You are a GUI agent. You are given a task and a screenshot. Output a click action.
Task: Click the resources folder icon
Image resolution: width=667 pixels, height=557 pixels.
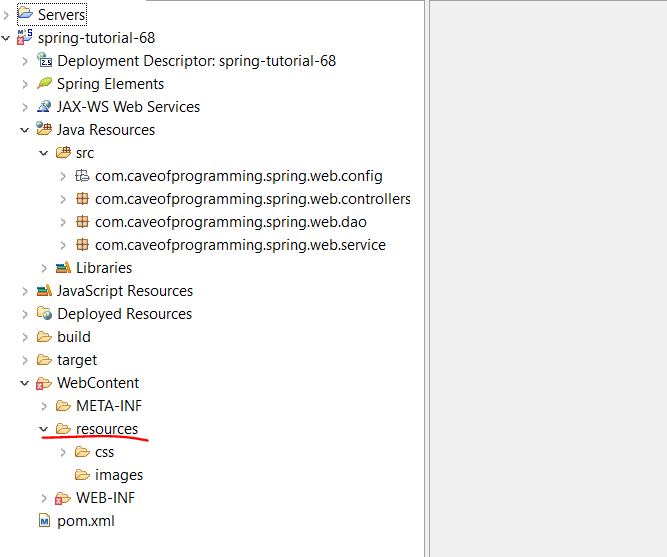coord(63,428)
